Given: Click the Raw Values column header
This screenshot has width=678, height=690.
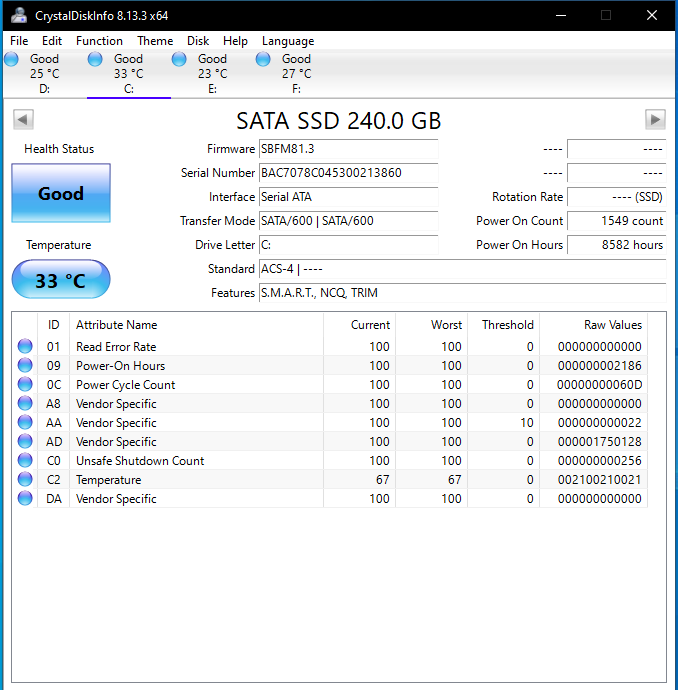Looking at the screenshot, I should pyautogui.click(x=594, y=325).
